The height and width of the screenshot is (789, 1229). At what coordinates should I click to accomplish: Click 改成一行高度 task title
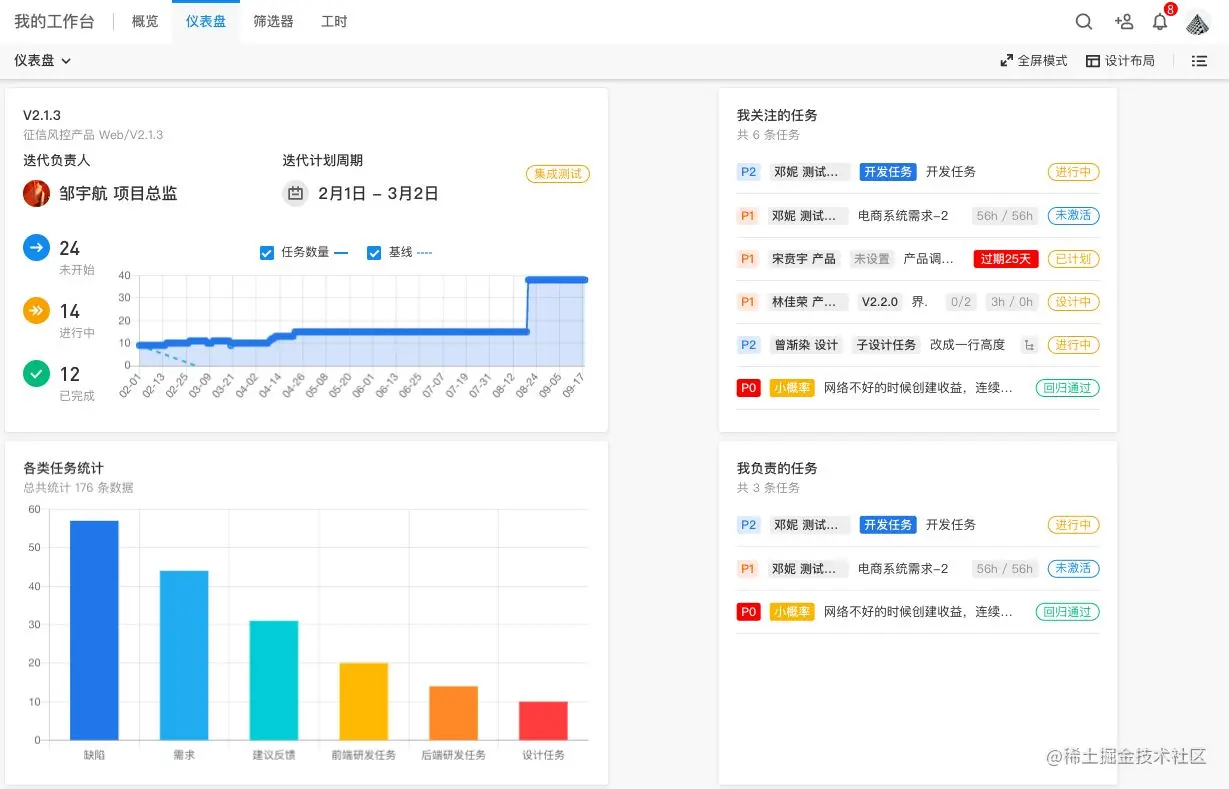pyautogui.click(x=967, y=345)
